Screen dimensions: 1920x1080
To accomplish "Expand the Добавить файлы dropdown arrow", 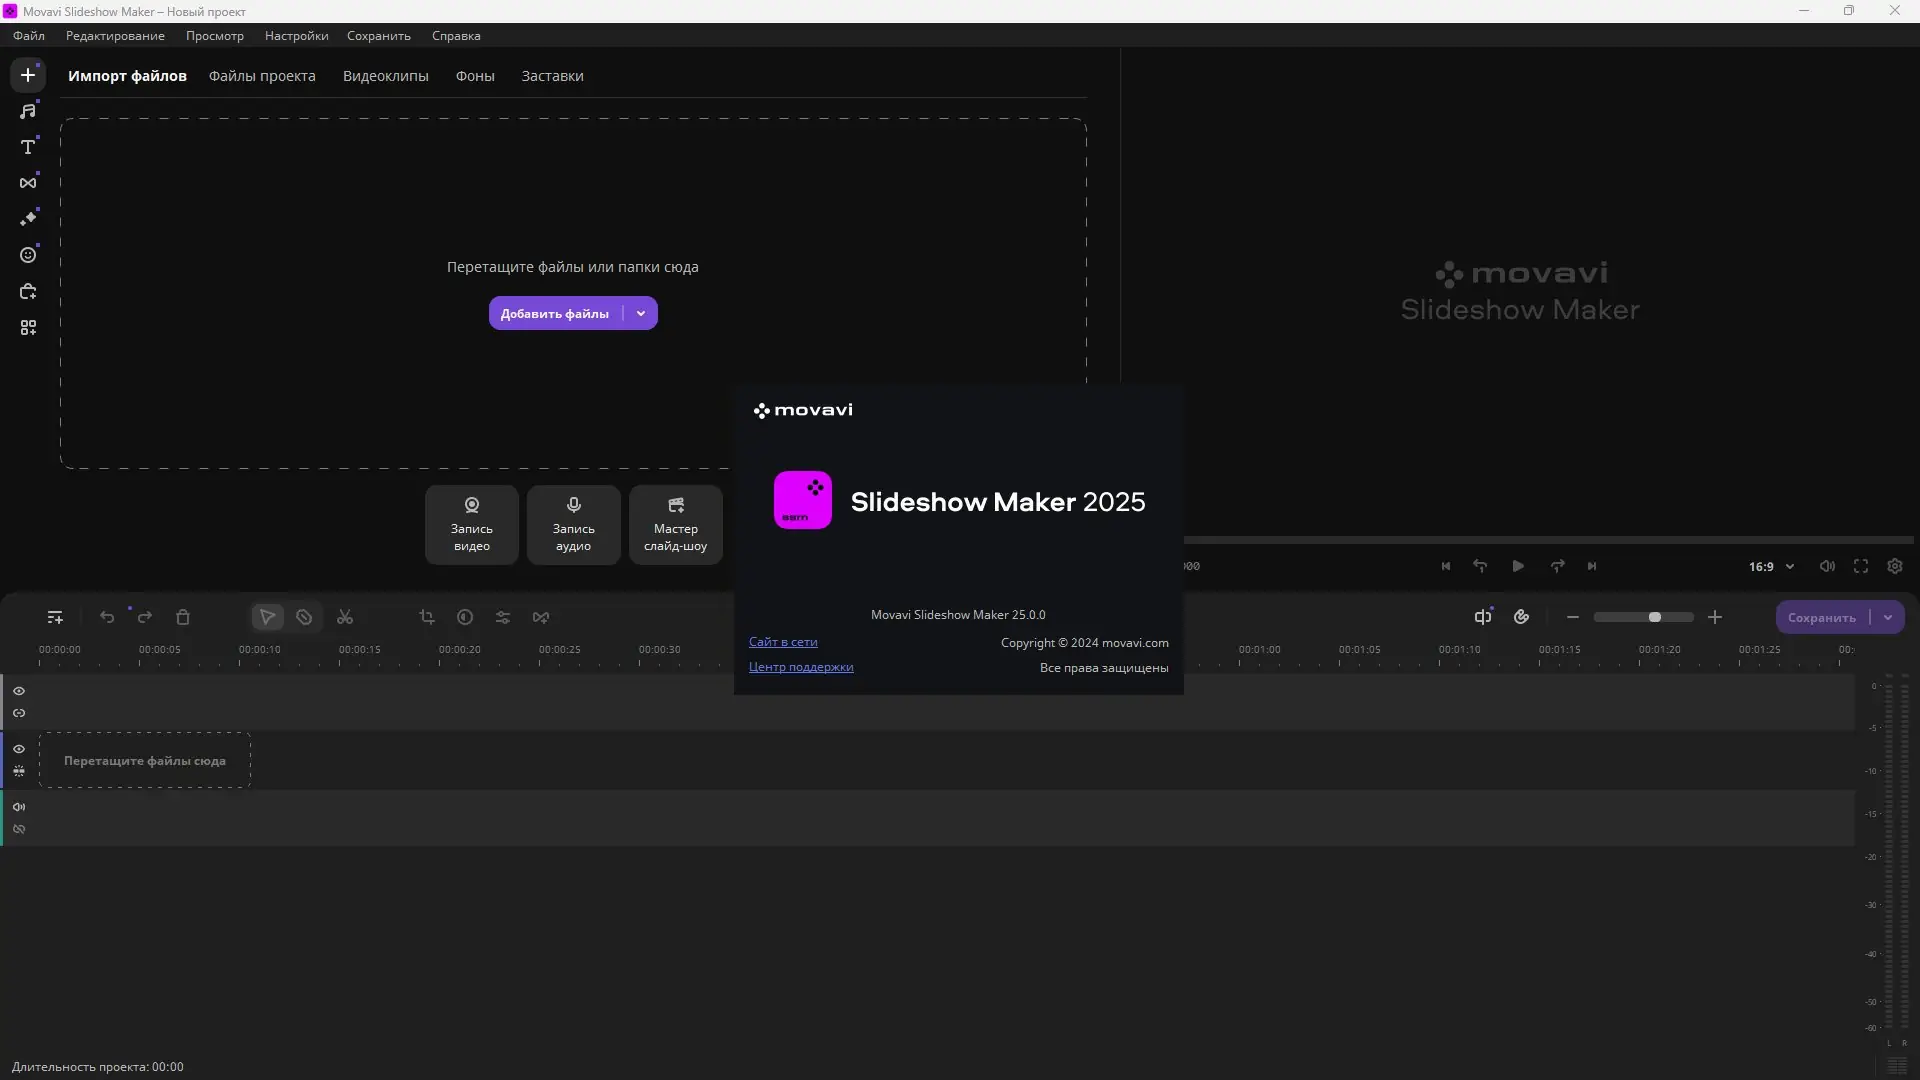I will pos(641,313).
